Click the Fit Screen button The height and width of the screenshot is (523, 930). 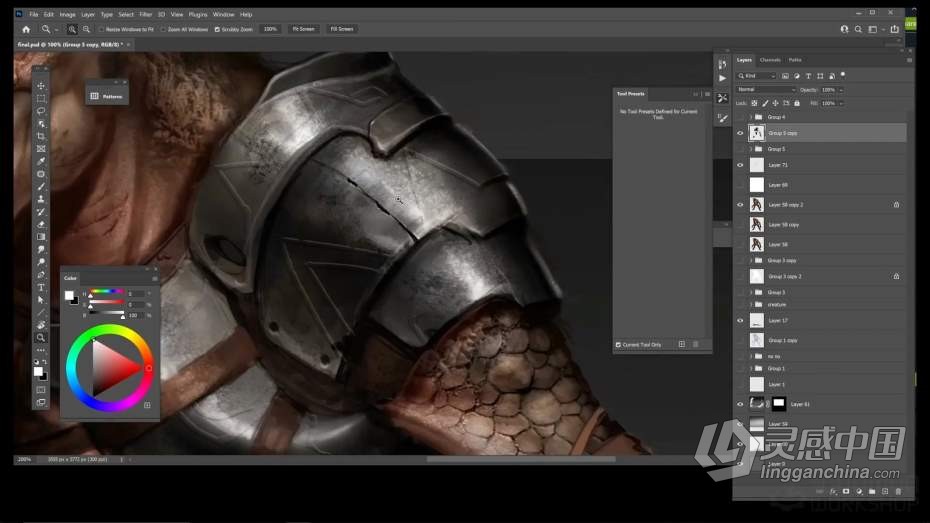[x=303, y=28]
